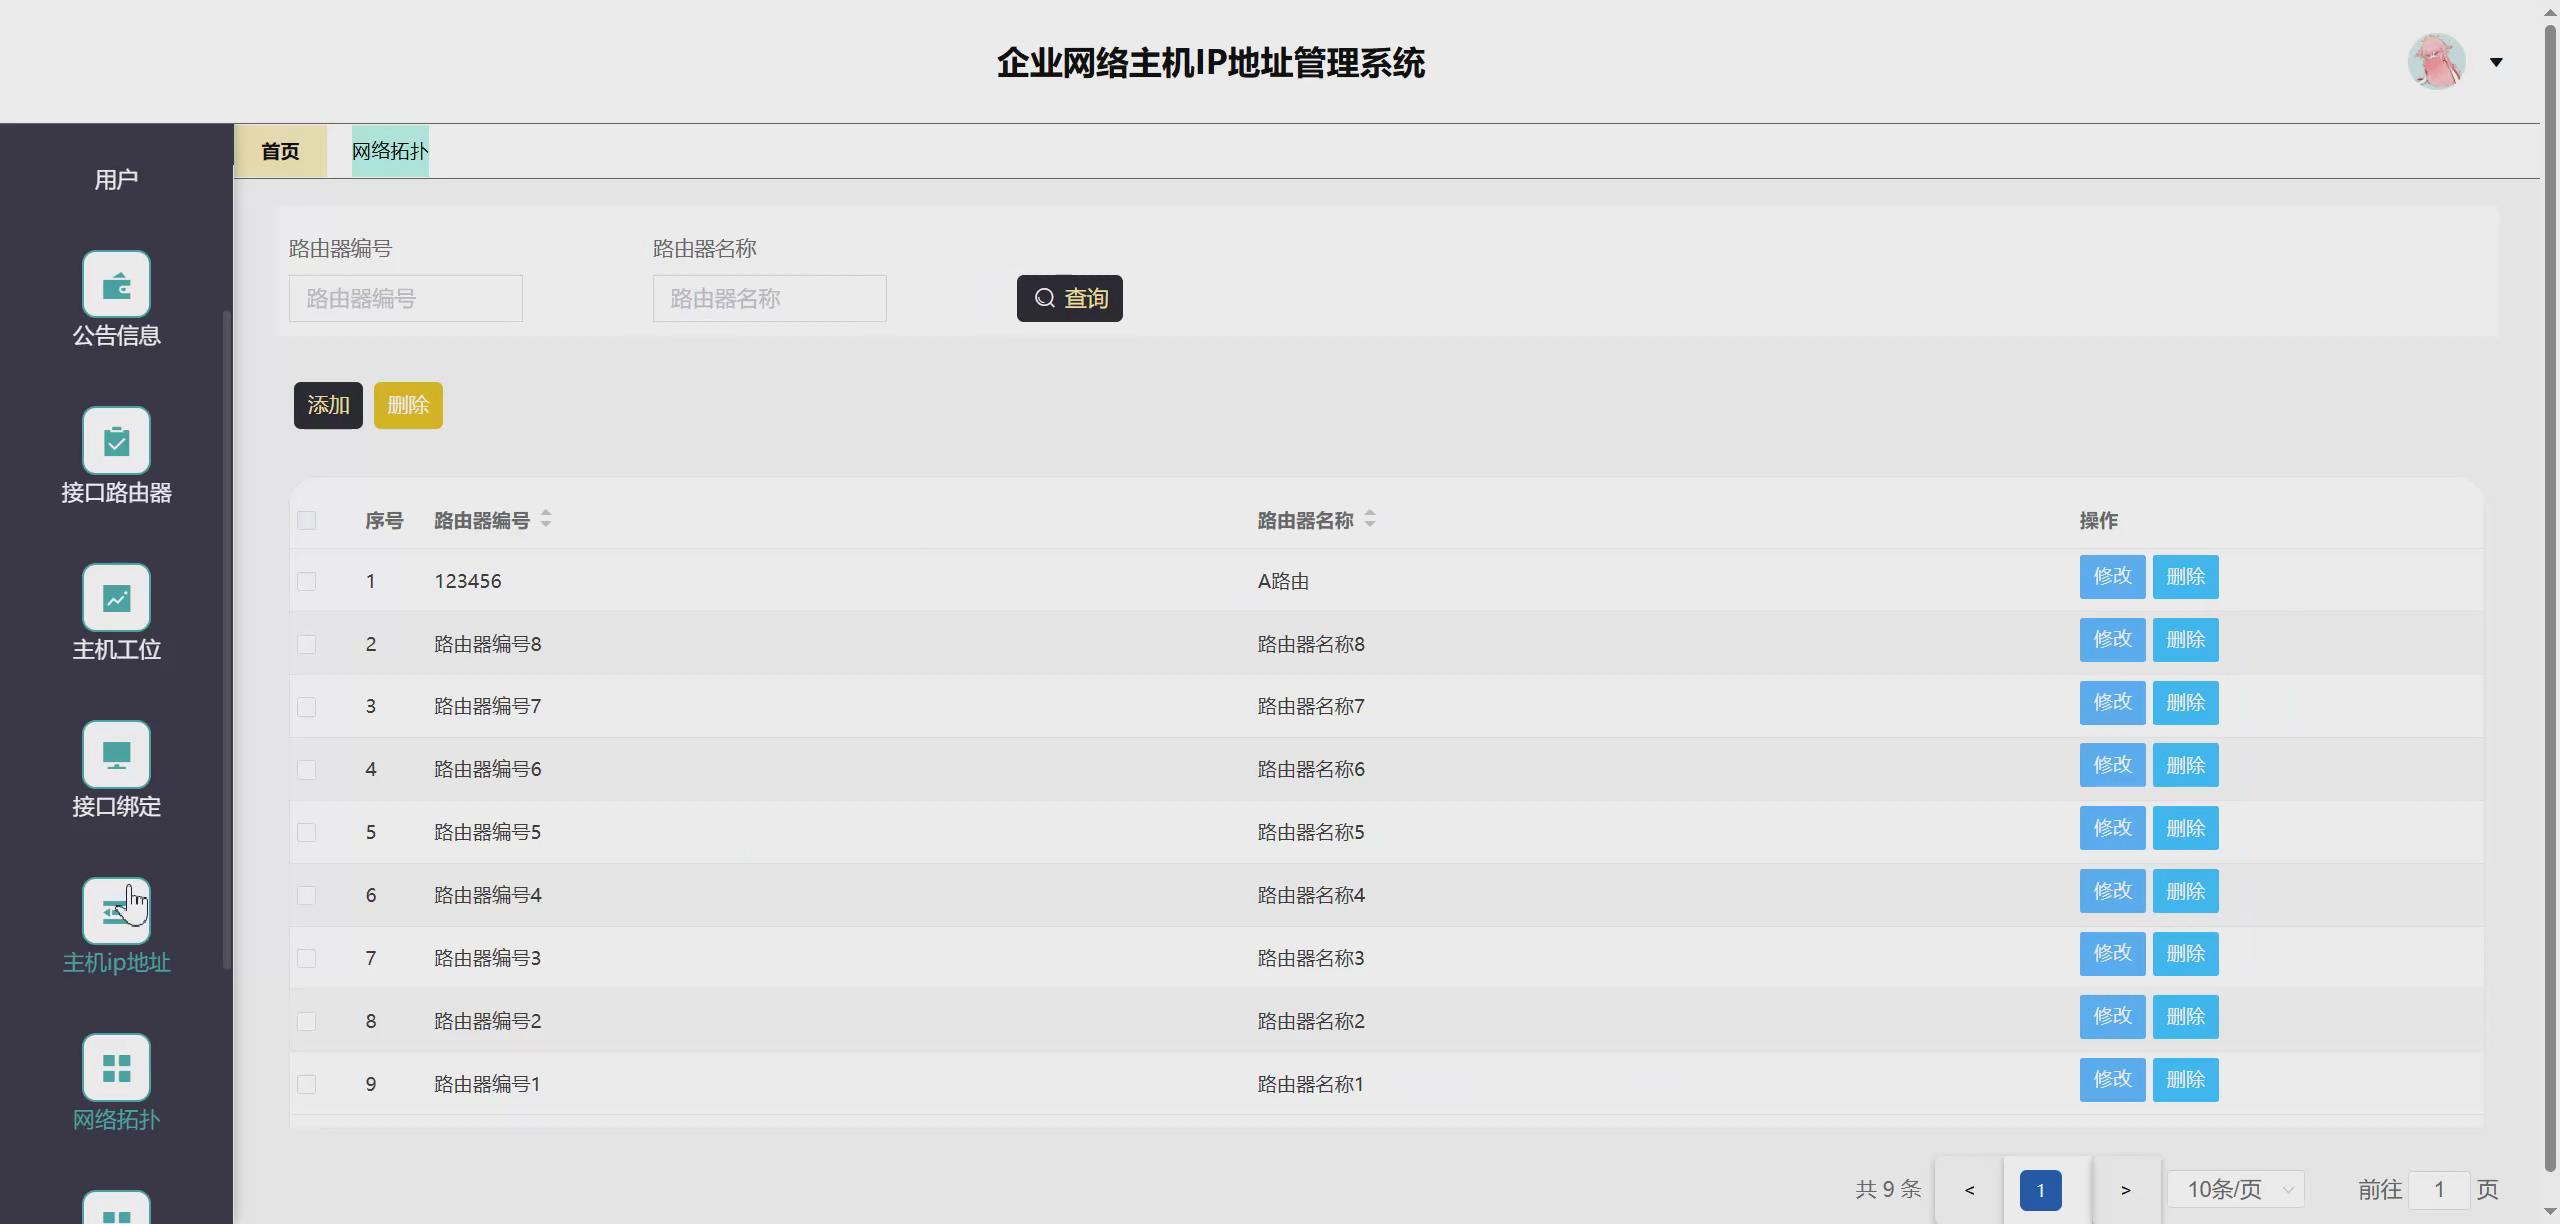The height and width of the screenshot is (1224, 2560).
Task: Click 修改 for 路由器名称3 row
Action: [2112, 954]
